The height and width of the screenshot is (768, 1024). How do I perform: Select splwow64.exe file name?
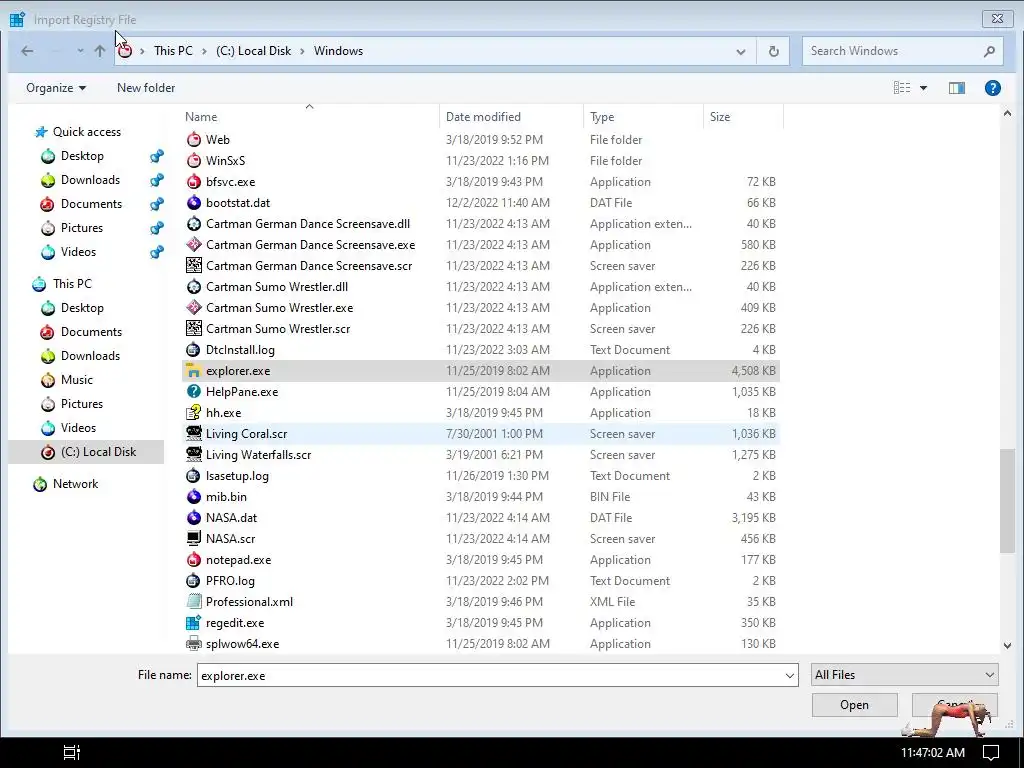(242, 644)
